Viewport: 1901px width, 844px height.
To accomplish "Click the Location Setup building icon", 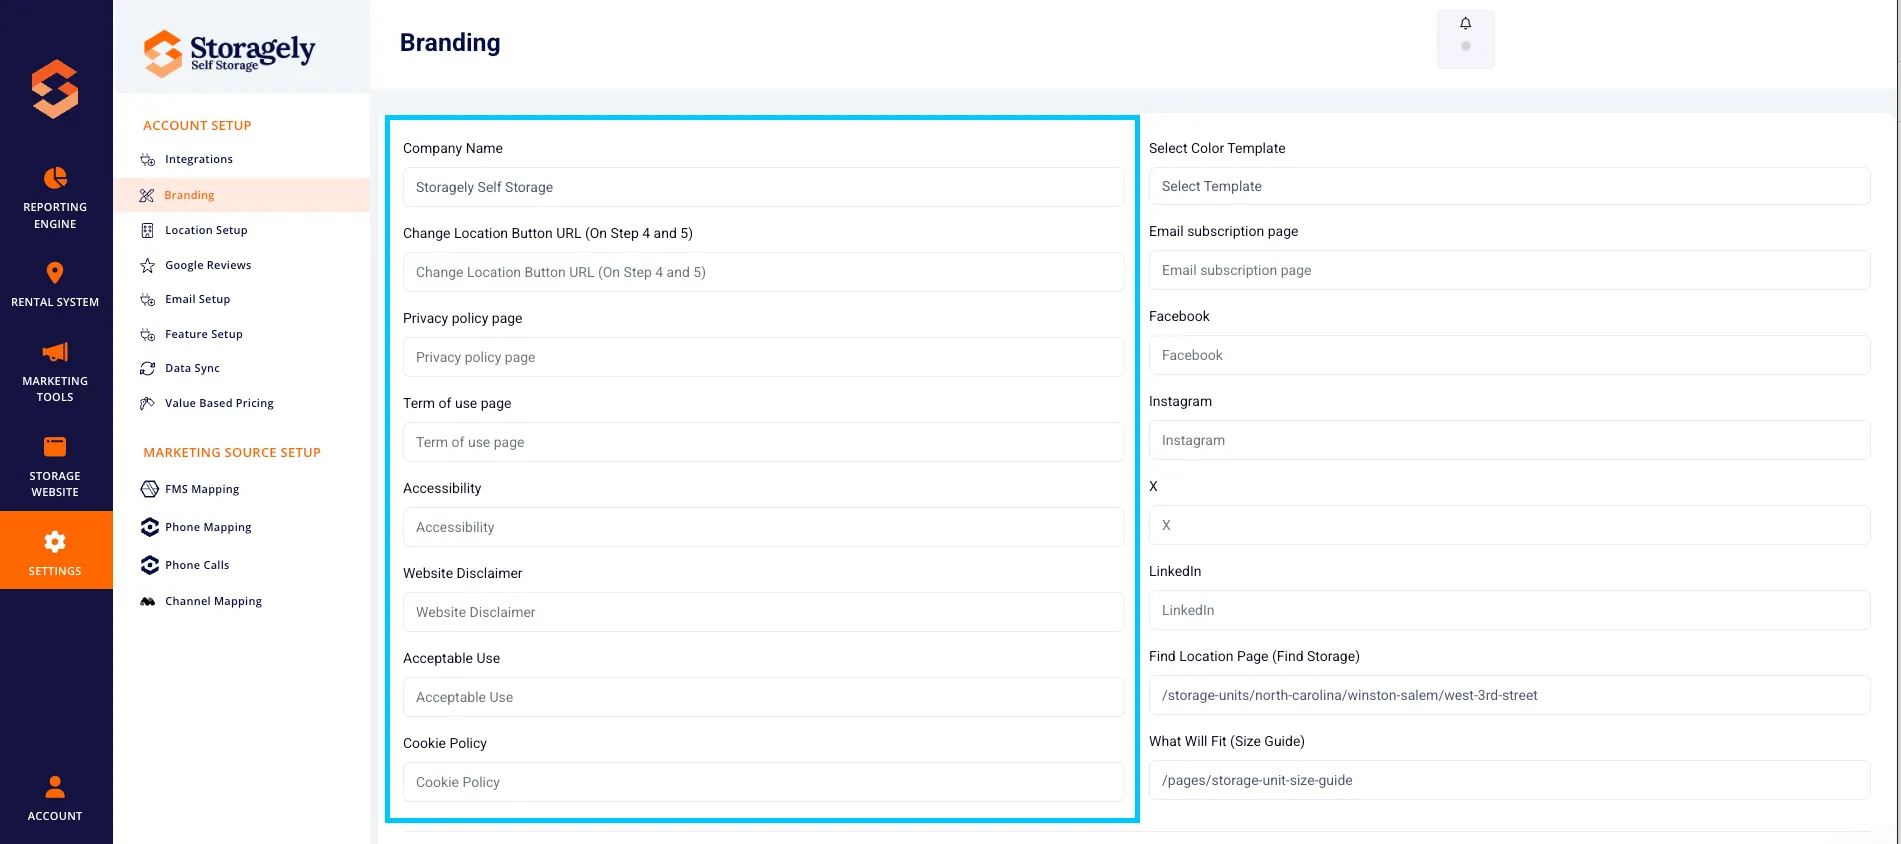I will pos(148,231).
